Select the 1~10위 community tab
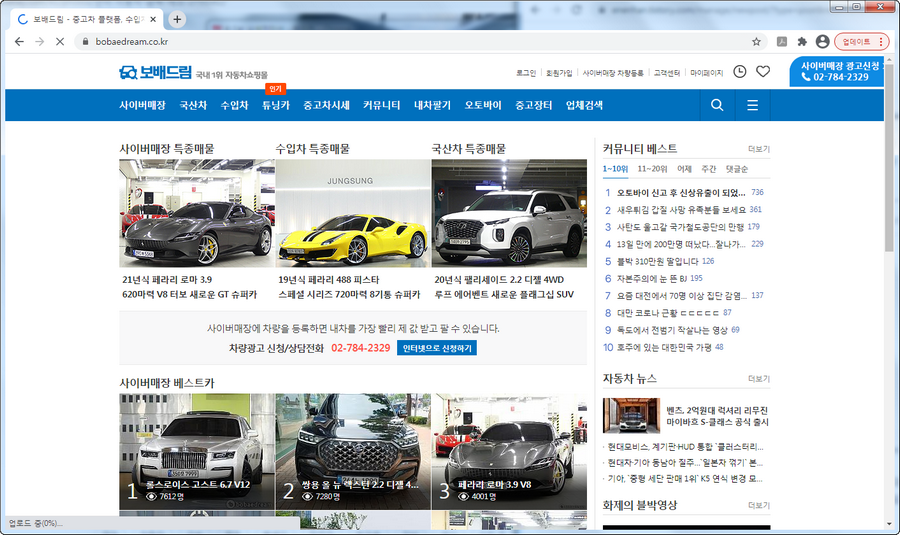The image size is (900, 535). point(615,169)
